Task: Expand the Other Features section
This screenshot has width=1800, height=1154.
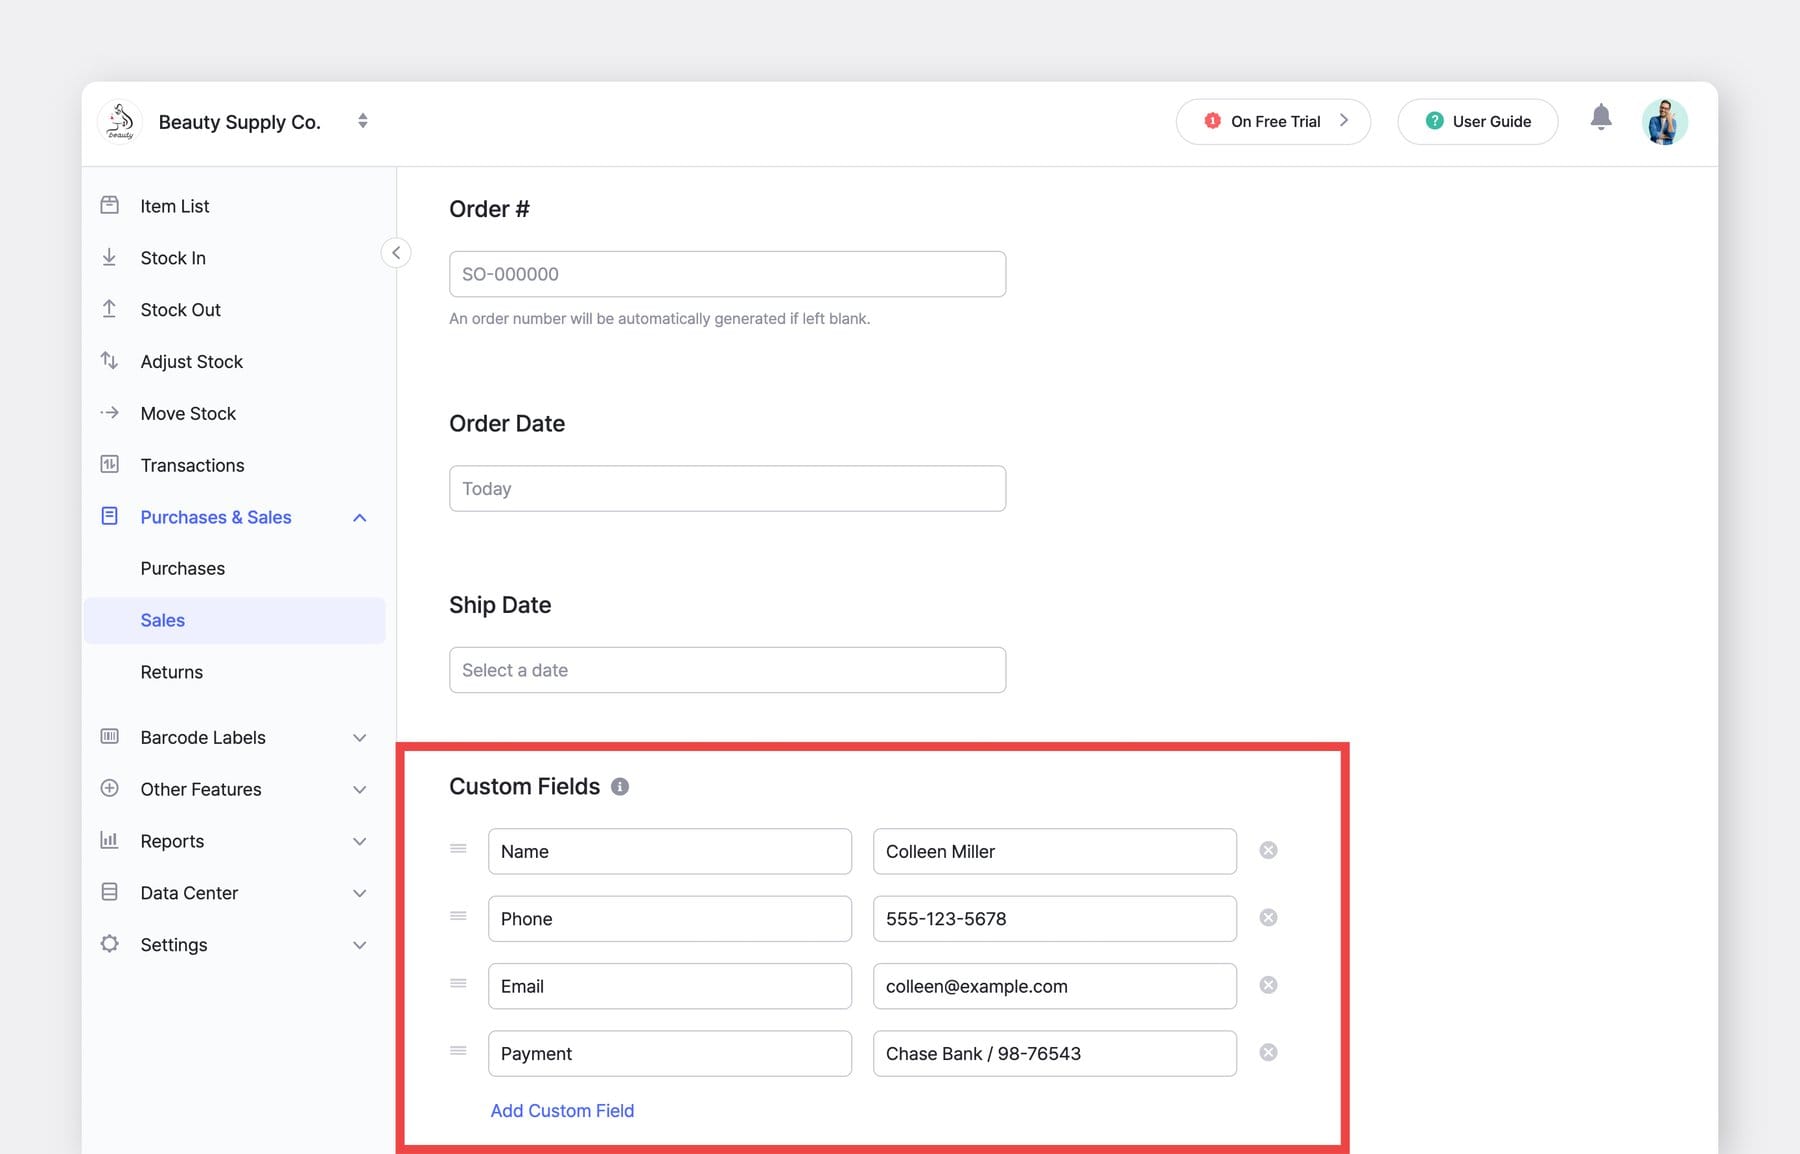Action: click(x=360, y=789)
